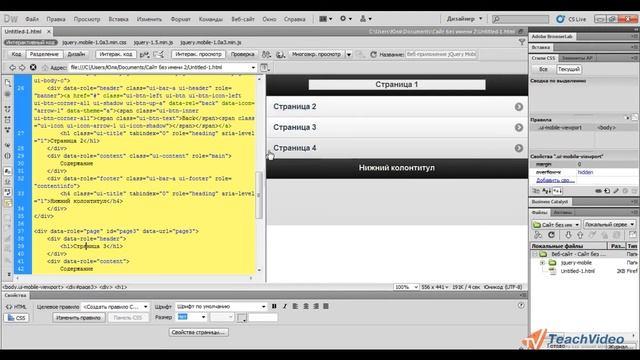The image size is (640, 360).
Task: Click the Проверка button
Action: [242, 54]
